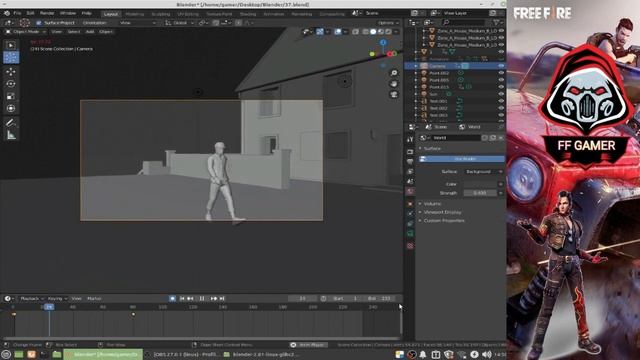Viewport: 640px width, 360px height.
Task: Click the World color swatch
Action: pos(480,184)
